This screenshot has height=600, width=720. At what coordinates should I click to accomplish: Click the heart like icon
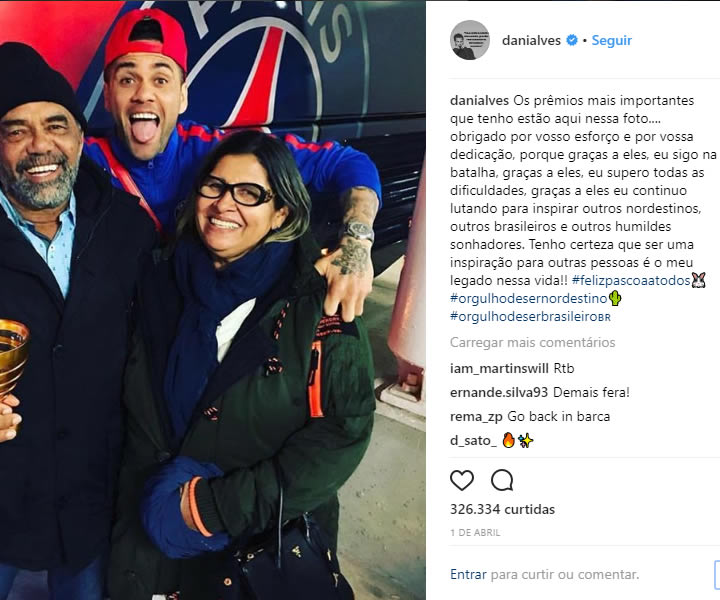461,480
